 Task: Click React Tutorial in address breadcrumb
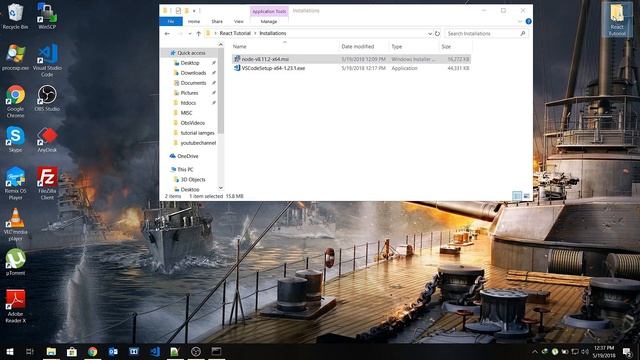coord(235,33)
